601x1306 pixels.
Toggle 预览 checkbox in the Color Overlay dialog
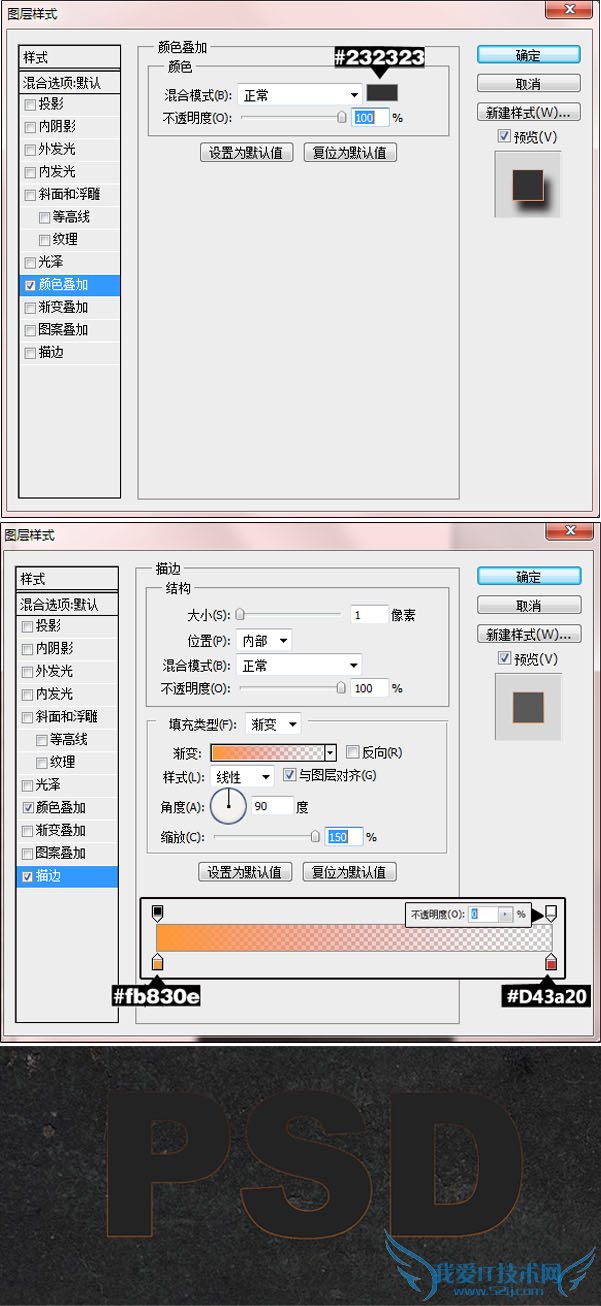[x=503, y=136]
